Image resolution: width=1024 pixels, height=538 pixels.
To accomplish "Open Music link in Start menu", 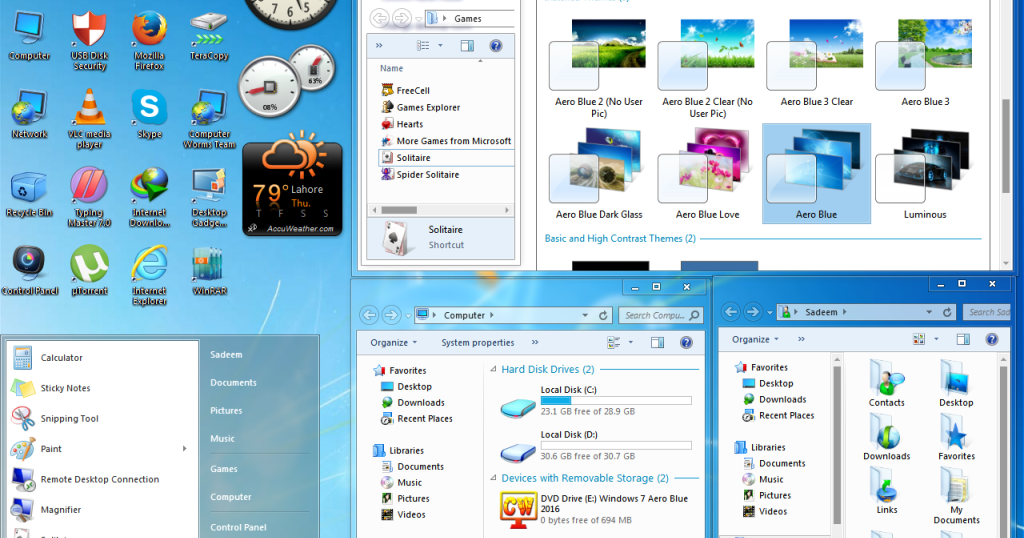I will [222, 439].
